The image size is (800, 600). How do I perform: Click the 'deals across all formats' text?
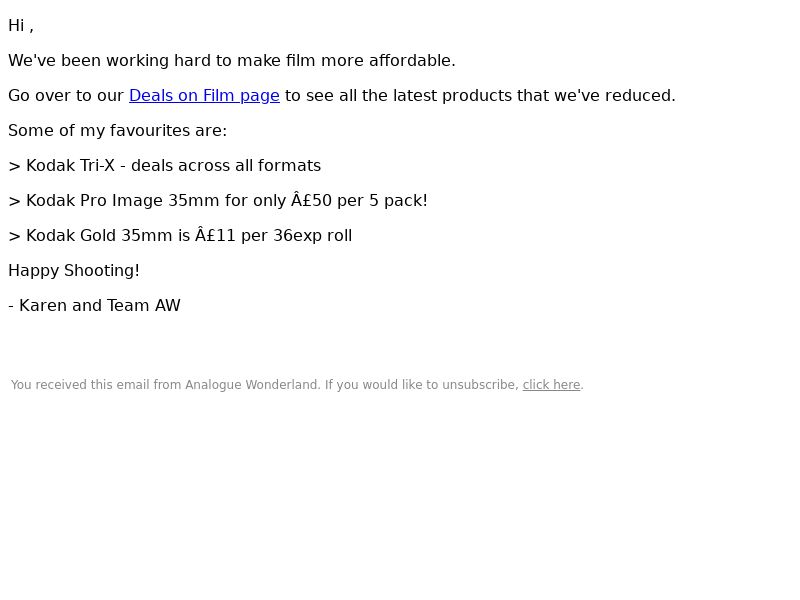coord(226,166)
